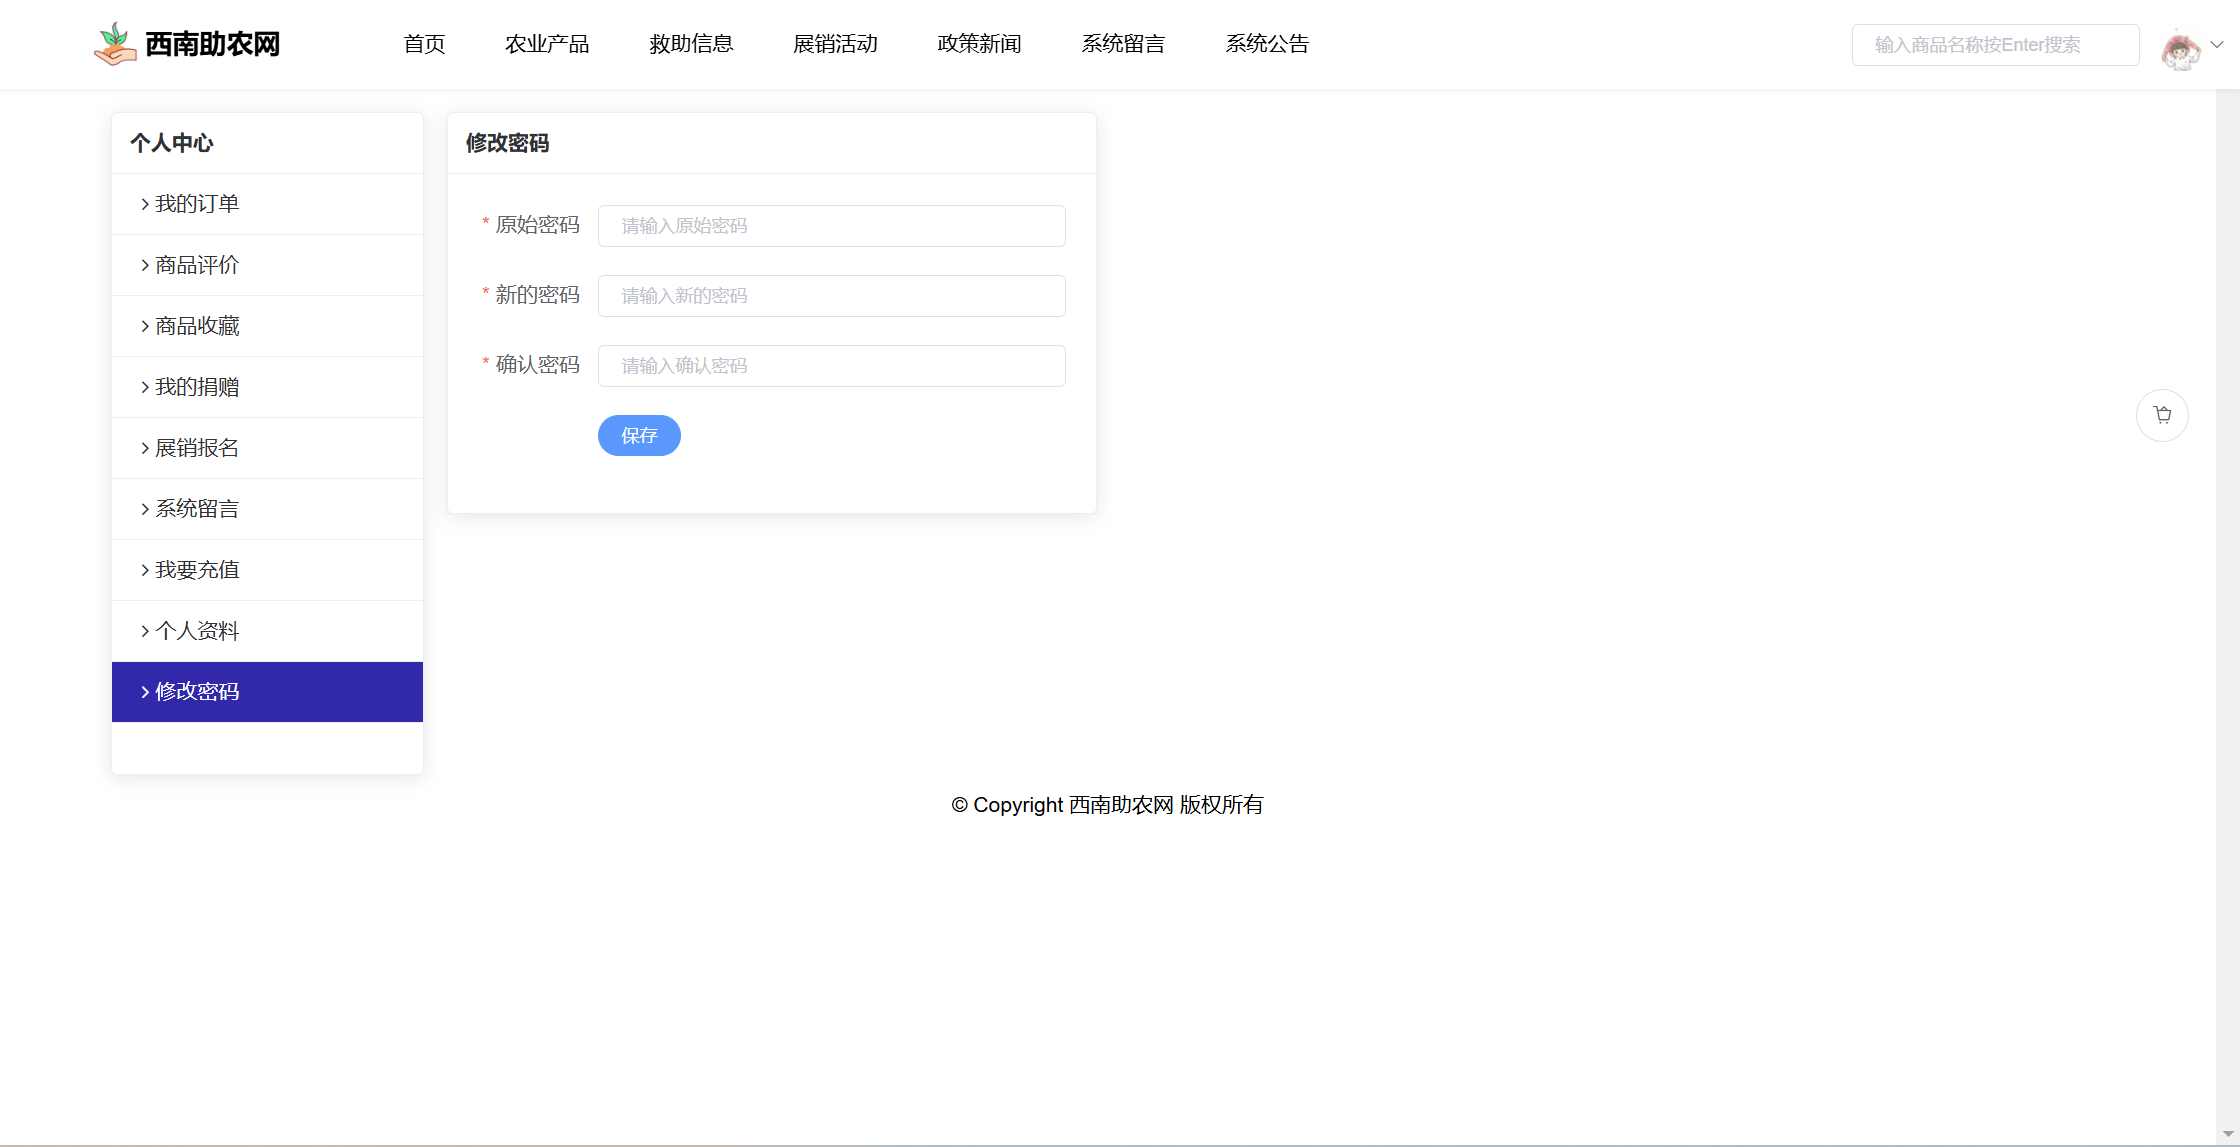Click the 西南助农网 plant logo icon
2240x1147 pixels.
tap(115, 44)
